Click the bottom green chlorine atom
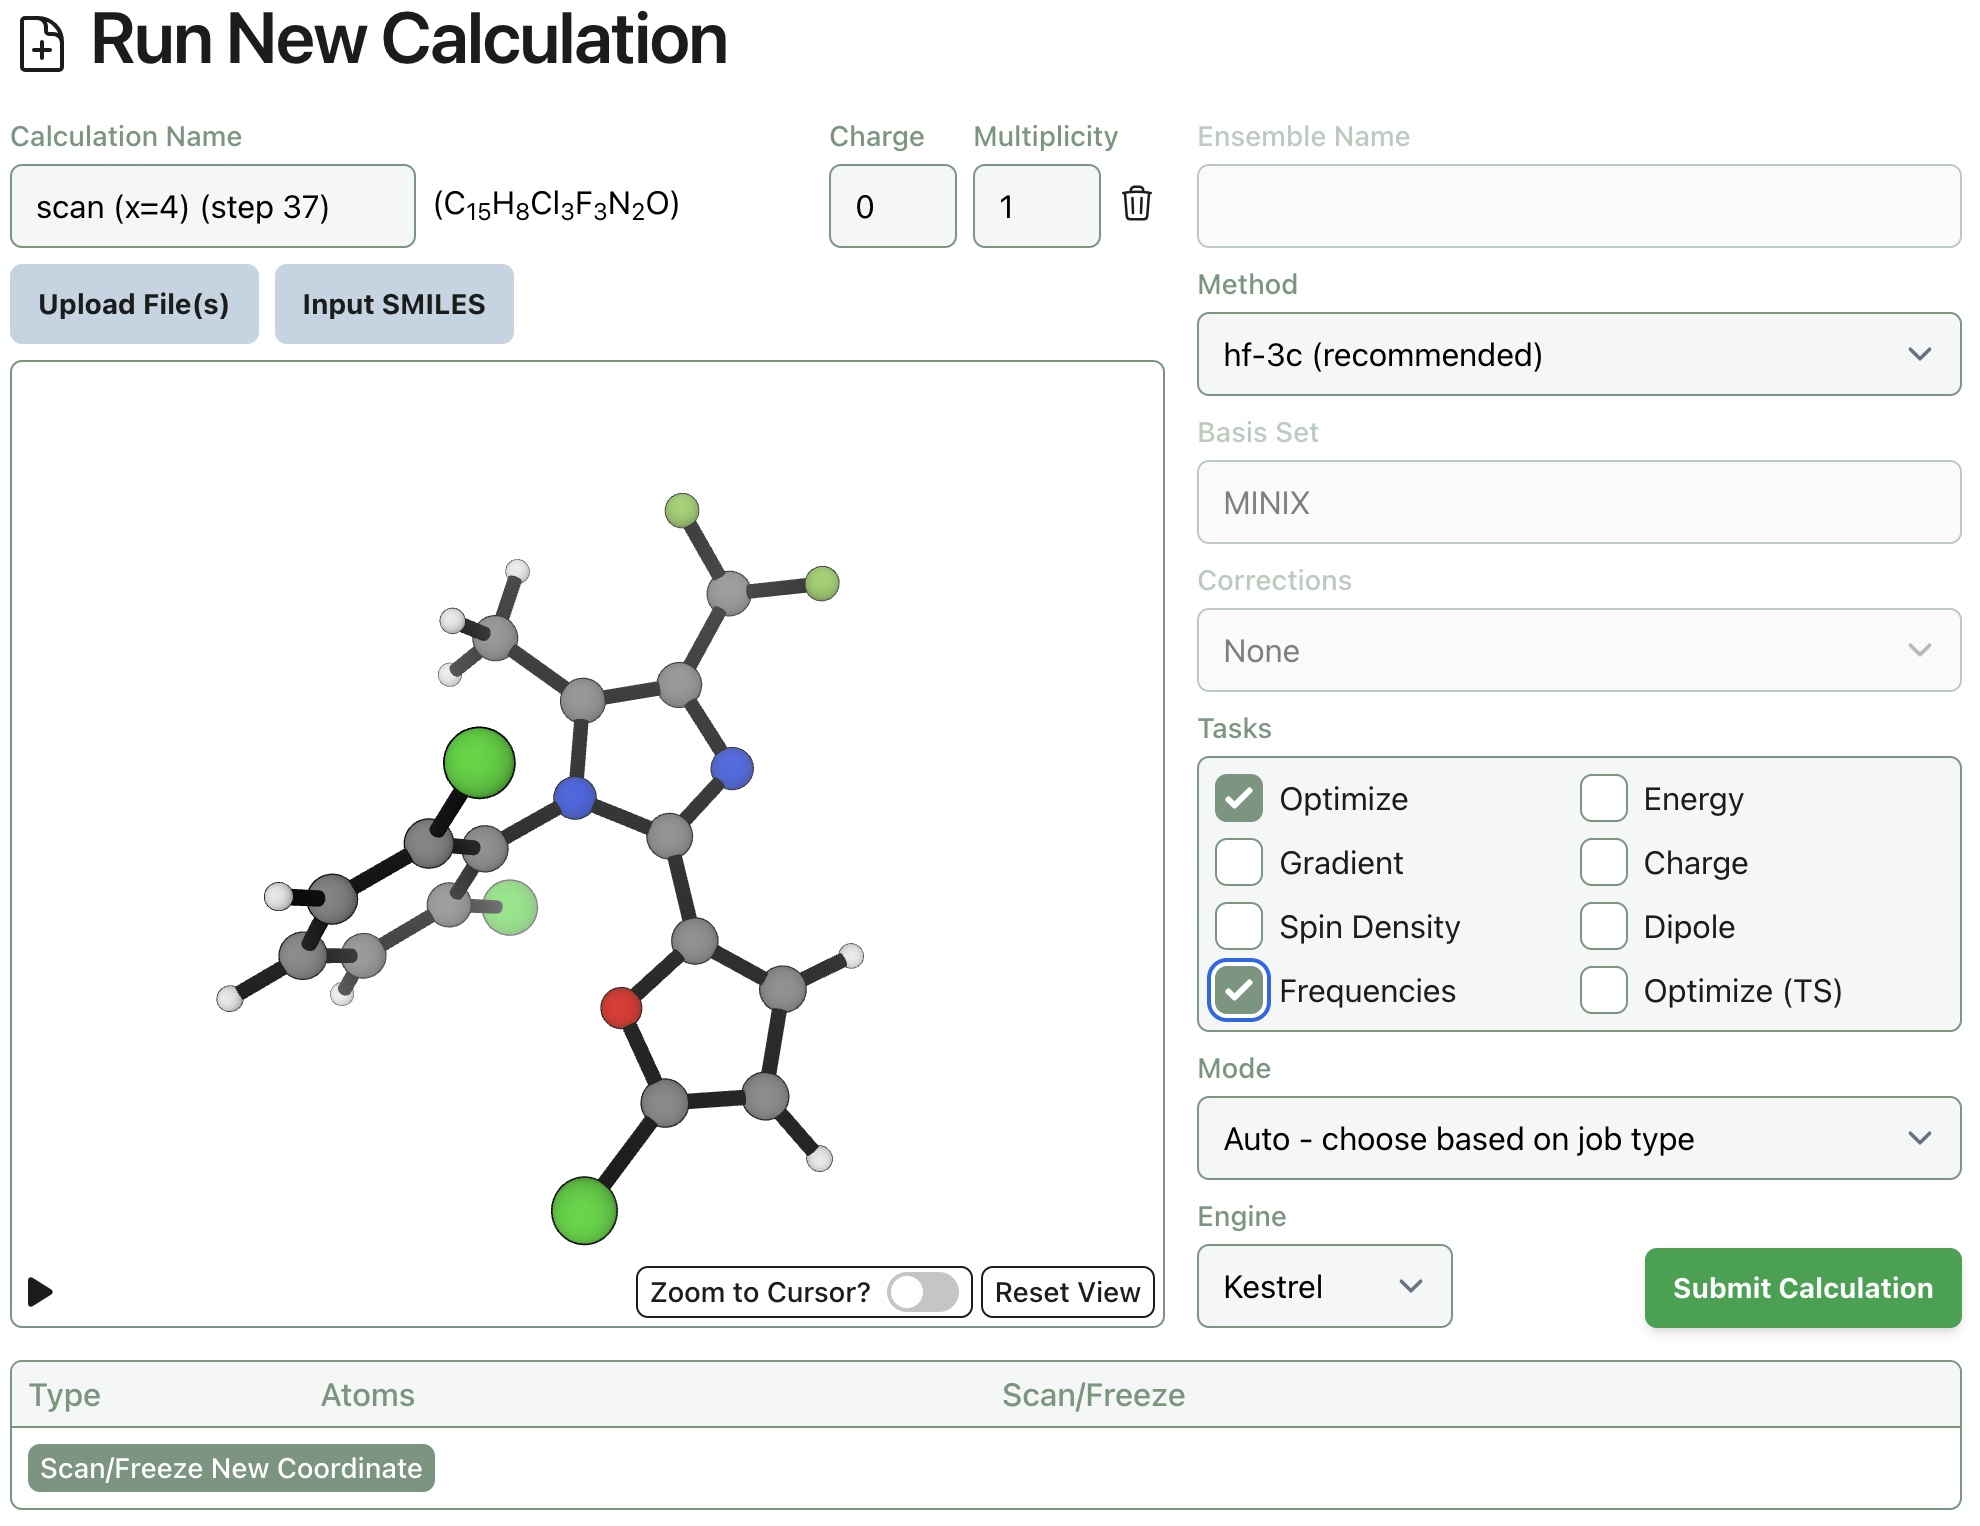The height and width of the screenshot is (1526, 1980). coord(584,1211)
